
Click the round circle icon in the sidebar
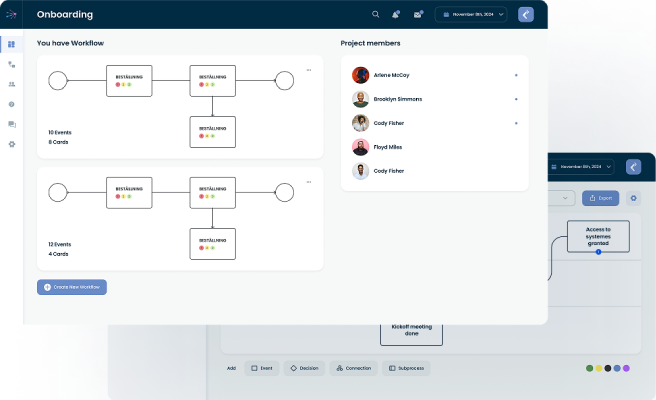pos(12,104)
